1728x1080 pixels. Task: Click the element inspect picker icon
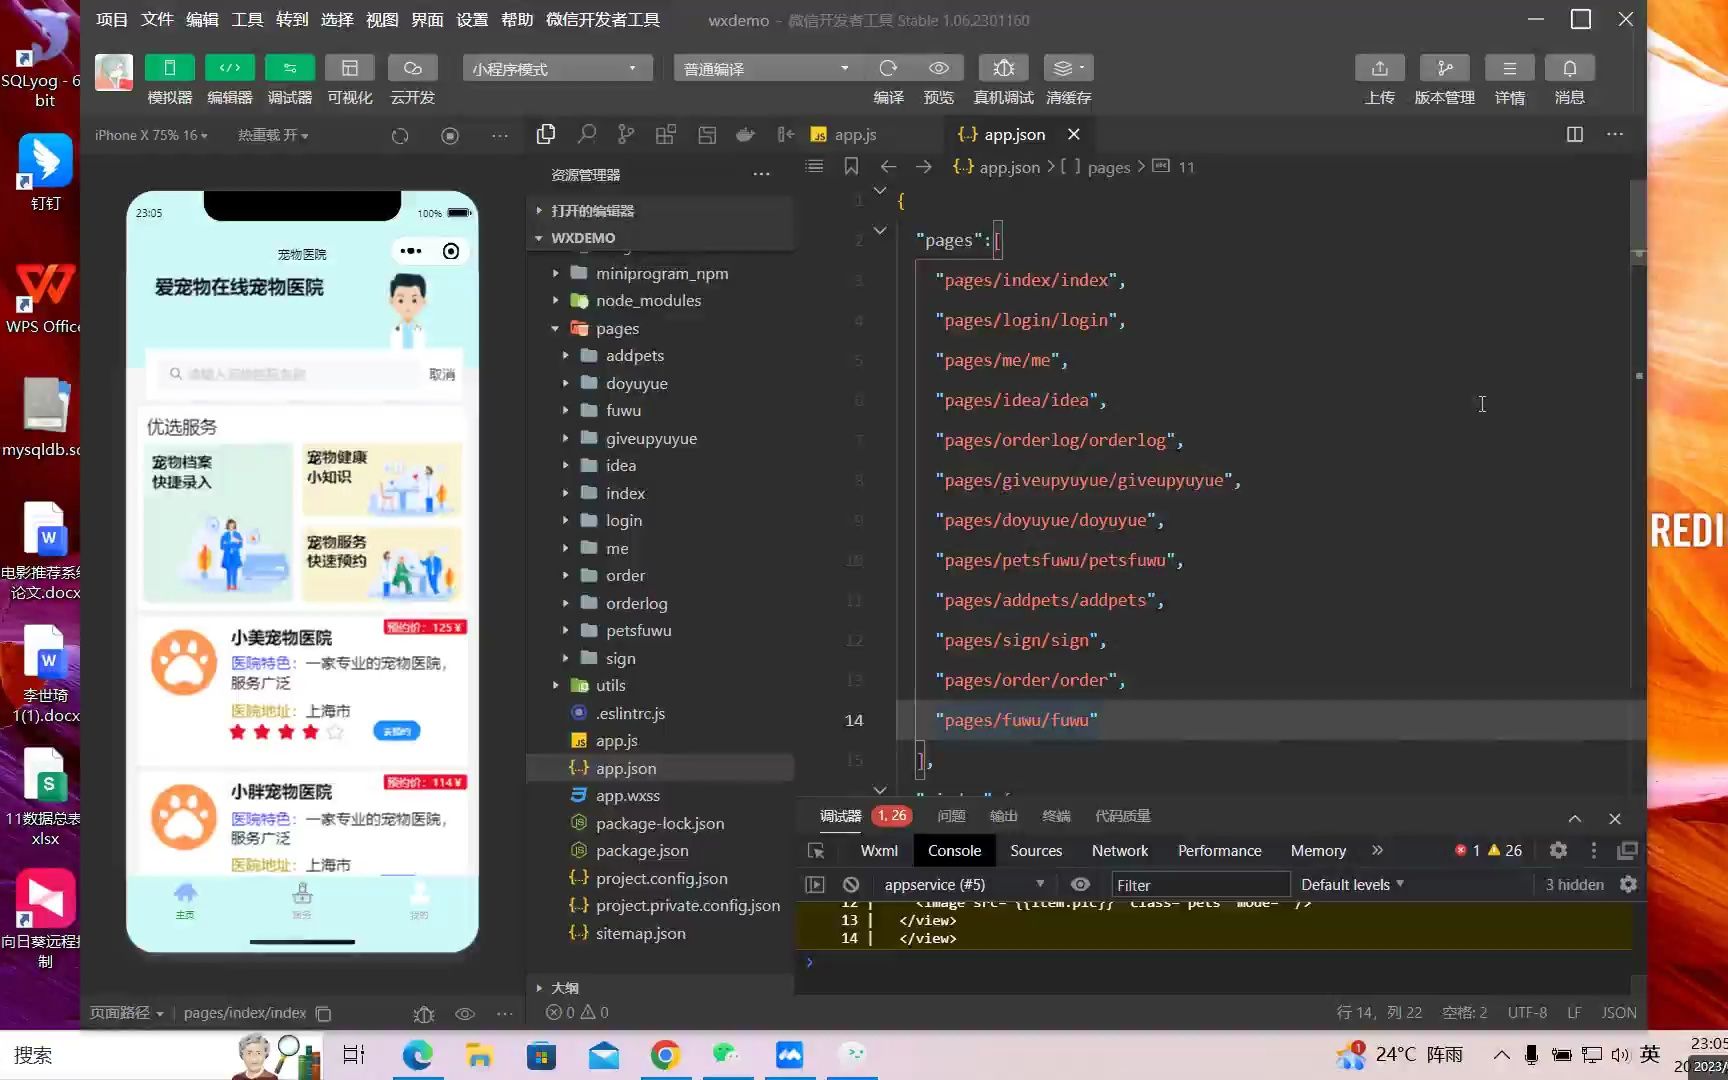[x=816, y=850]
